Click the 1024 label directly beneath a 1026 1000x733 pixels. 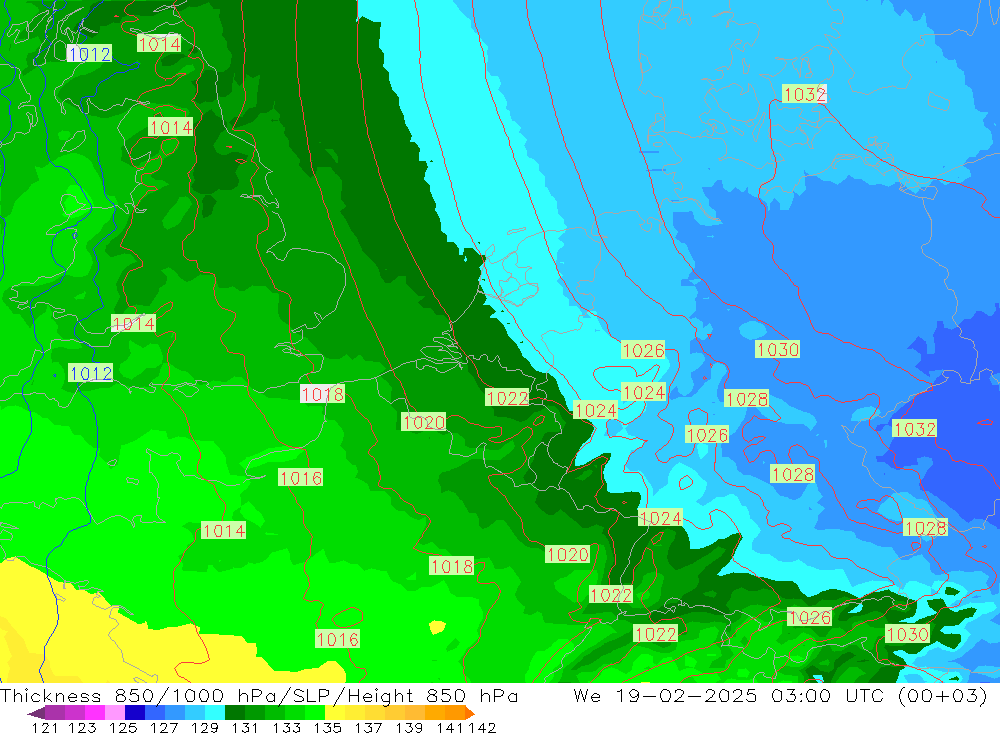[643, 392]
